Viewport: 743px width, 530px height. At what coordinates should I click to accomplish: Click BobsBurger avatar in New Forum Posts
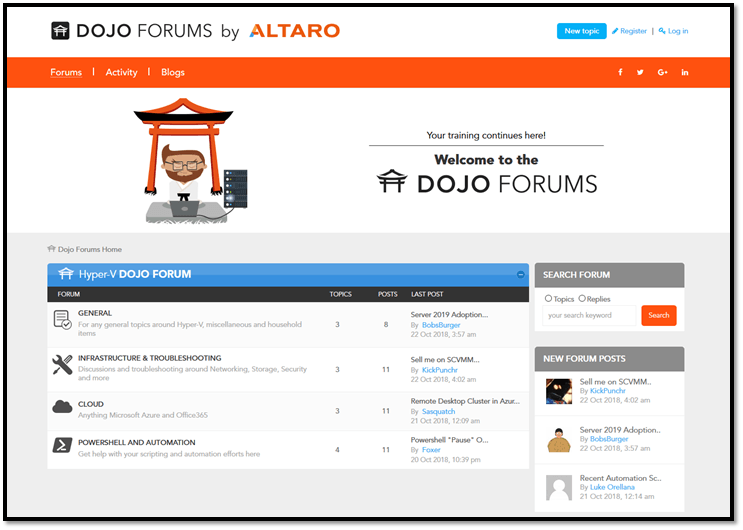pos(559,439)
